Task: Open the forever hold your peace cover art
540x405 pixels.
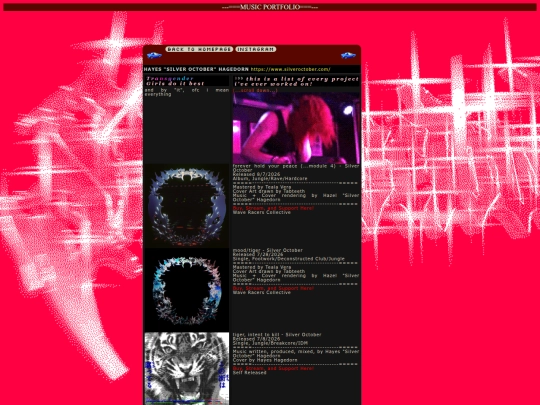Action: click(x=187, y=206)
